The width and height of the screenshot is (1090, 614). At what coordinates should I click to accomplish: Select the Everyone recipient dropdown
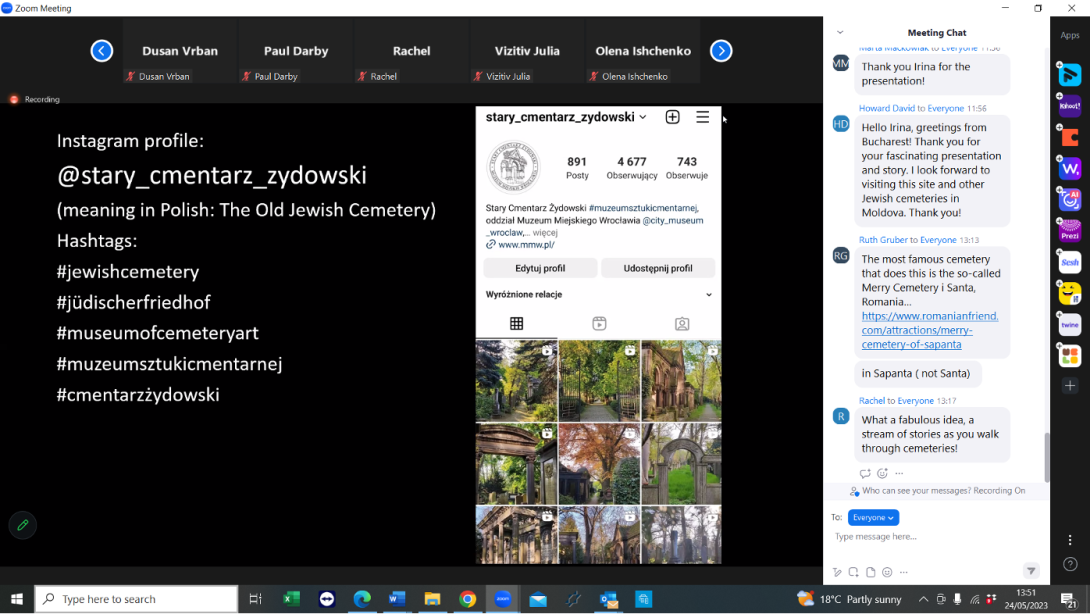click(873, 517)
